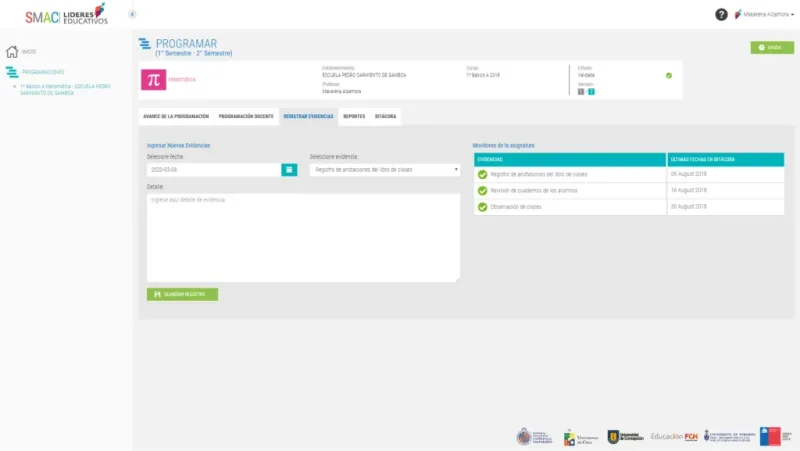Screen dimensions: 800x451
Task: Click the Universidad de Concepción footer logo
Action: (x=626, y=437)
